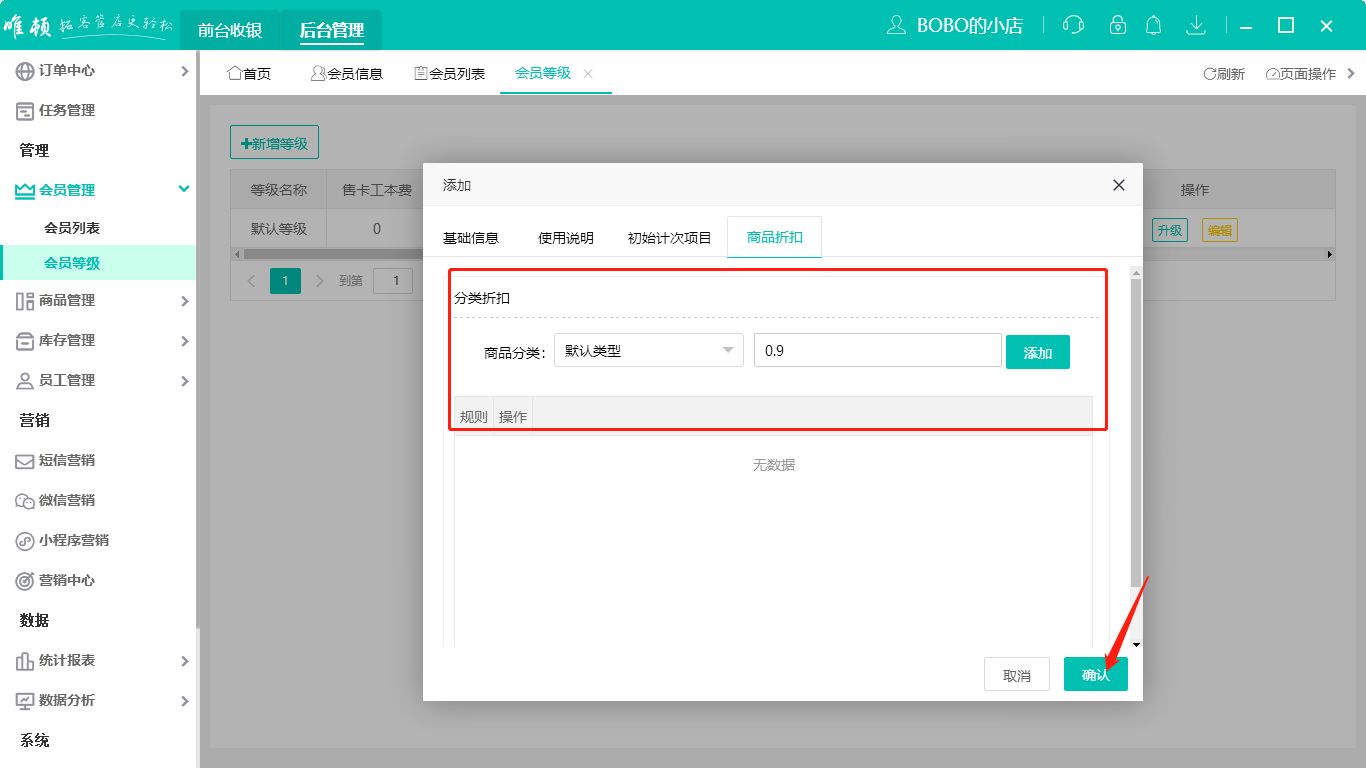Select 会员列表 in the sidebar
1366x768 pixels.
[x=72, y=228]
